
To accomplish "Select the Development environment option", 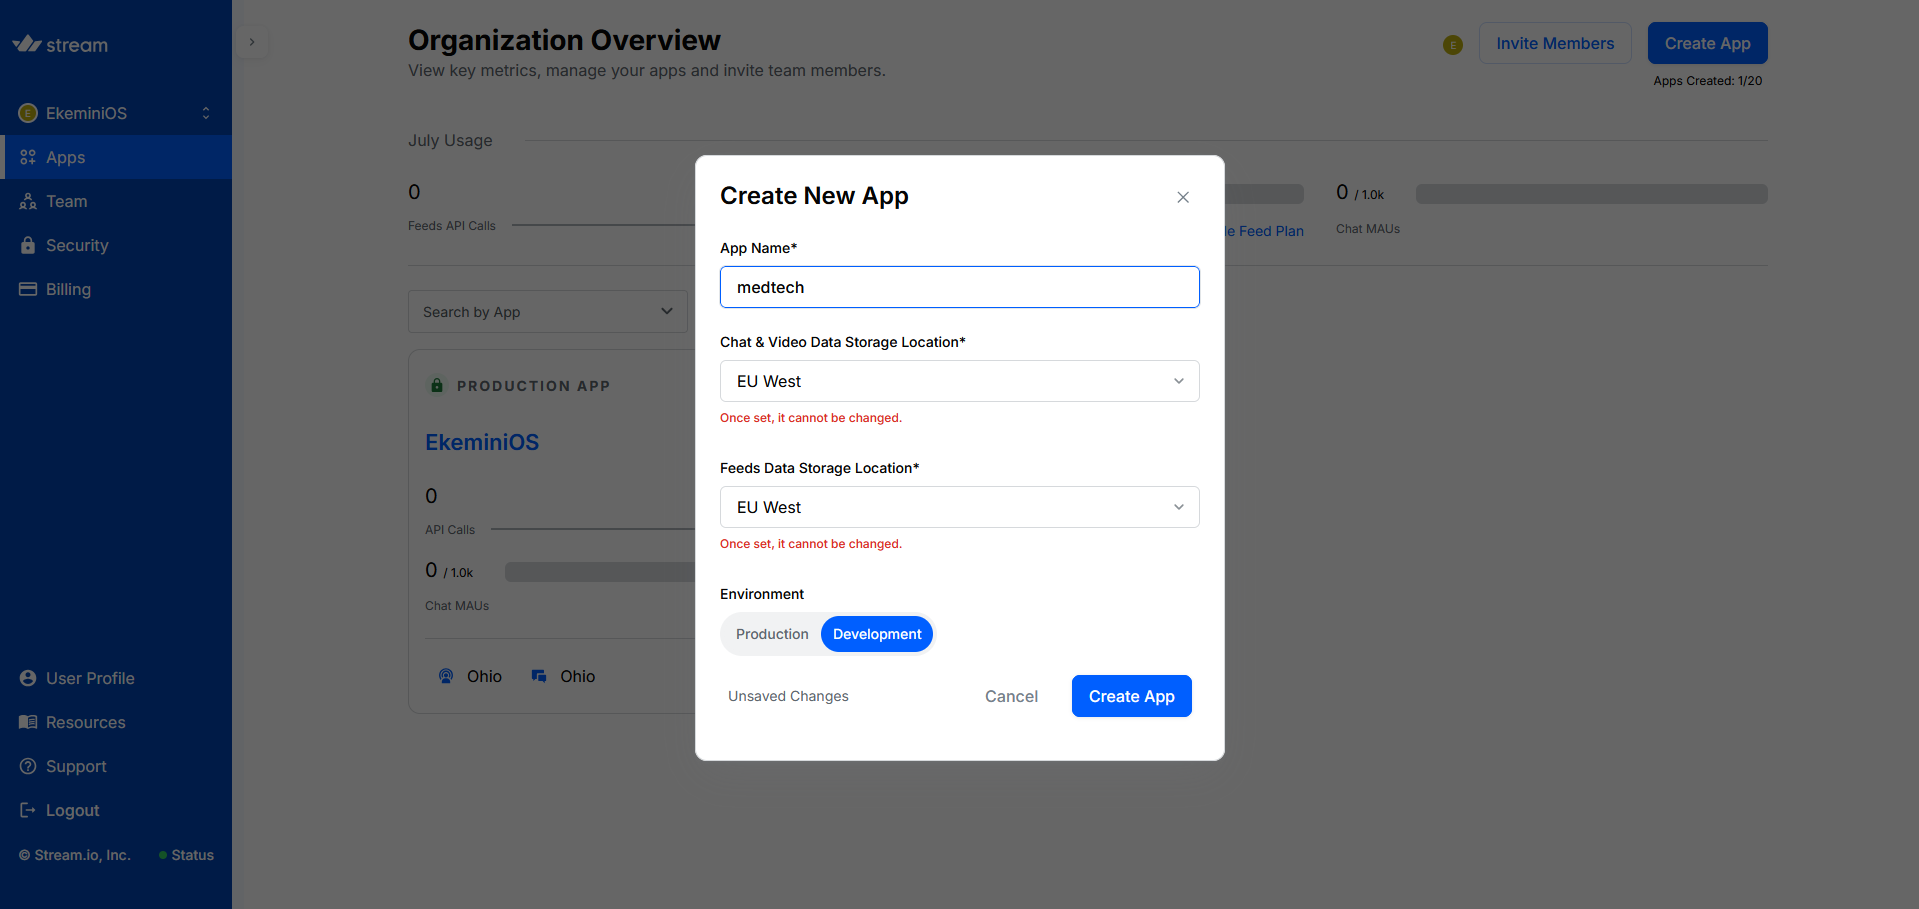I will click(876, 634).
